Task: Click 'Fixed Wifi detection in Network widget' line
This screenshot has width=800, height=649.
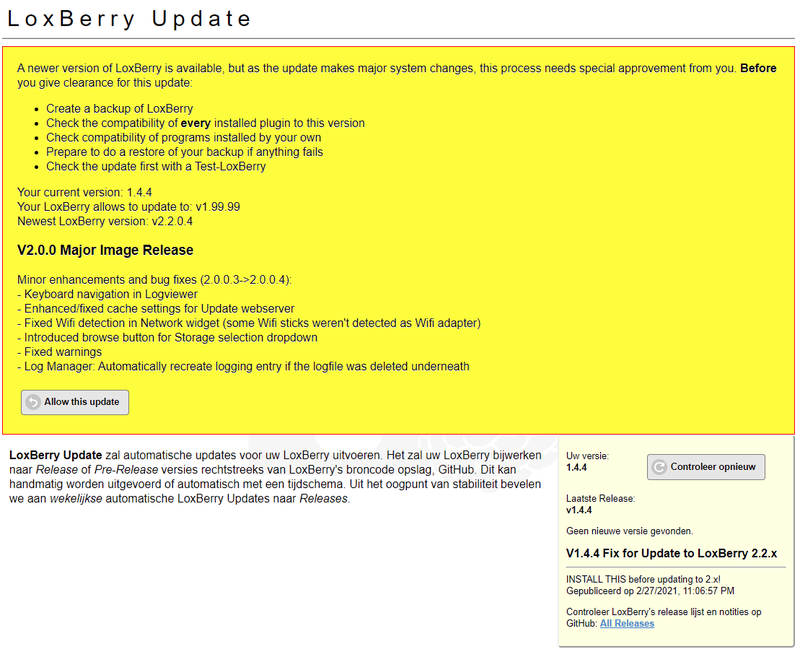Action: [249, 323]
